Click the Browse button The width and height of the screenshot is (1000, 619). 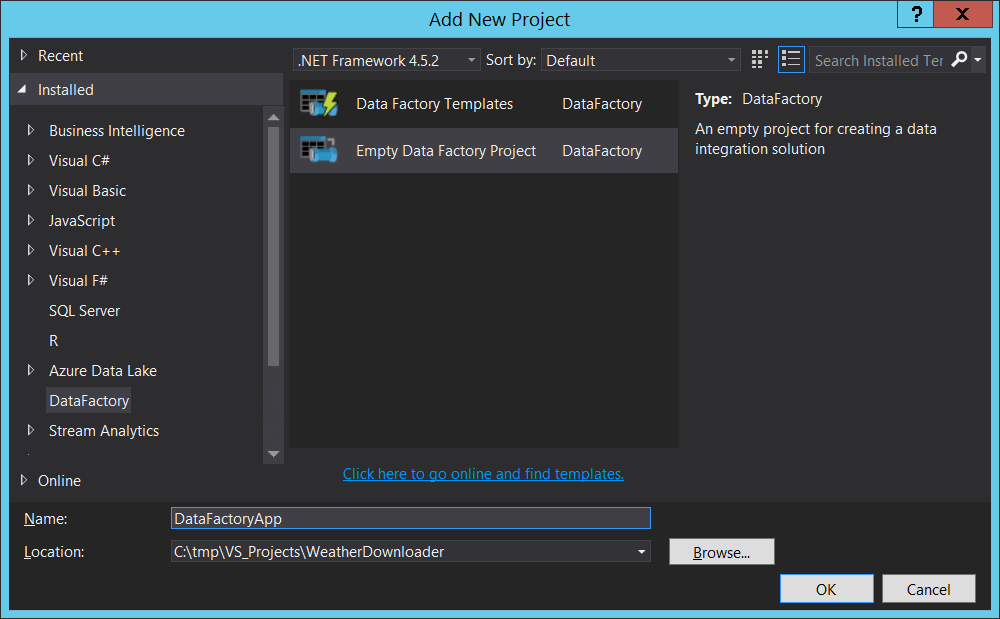coord(721,551)
